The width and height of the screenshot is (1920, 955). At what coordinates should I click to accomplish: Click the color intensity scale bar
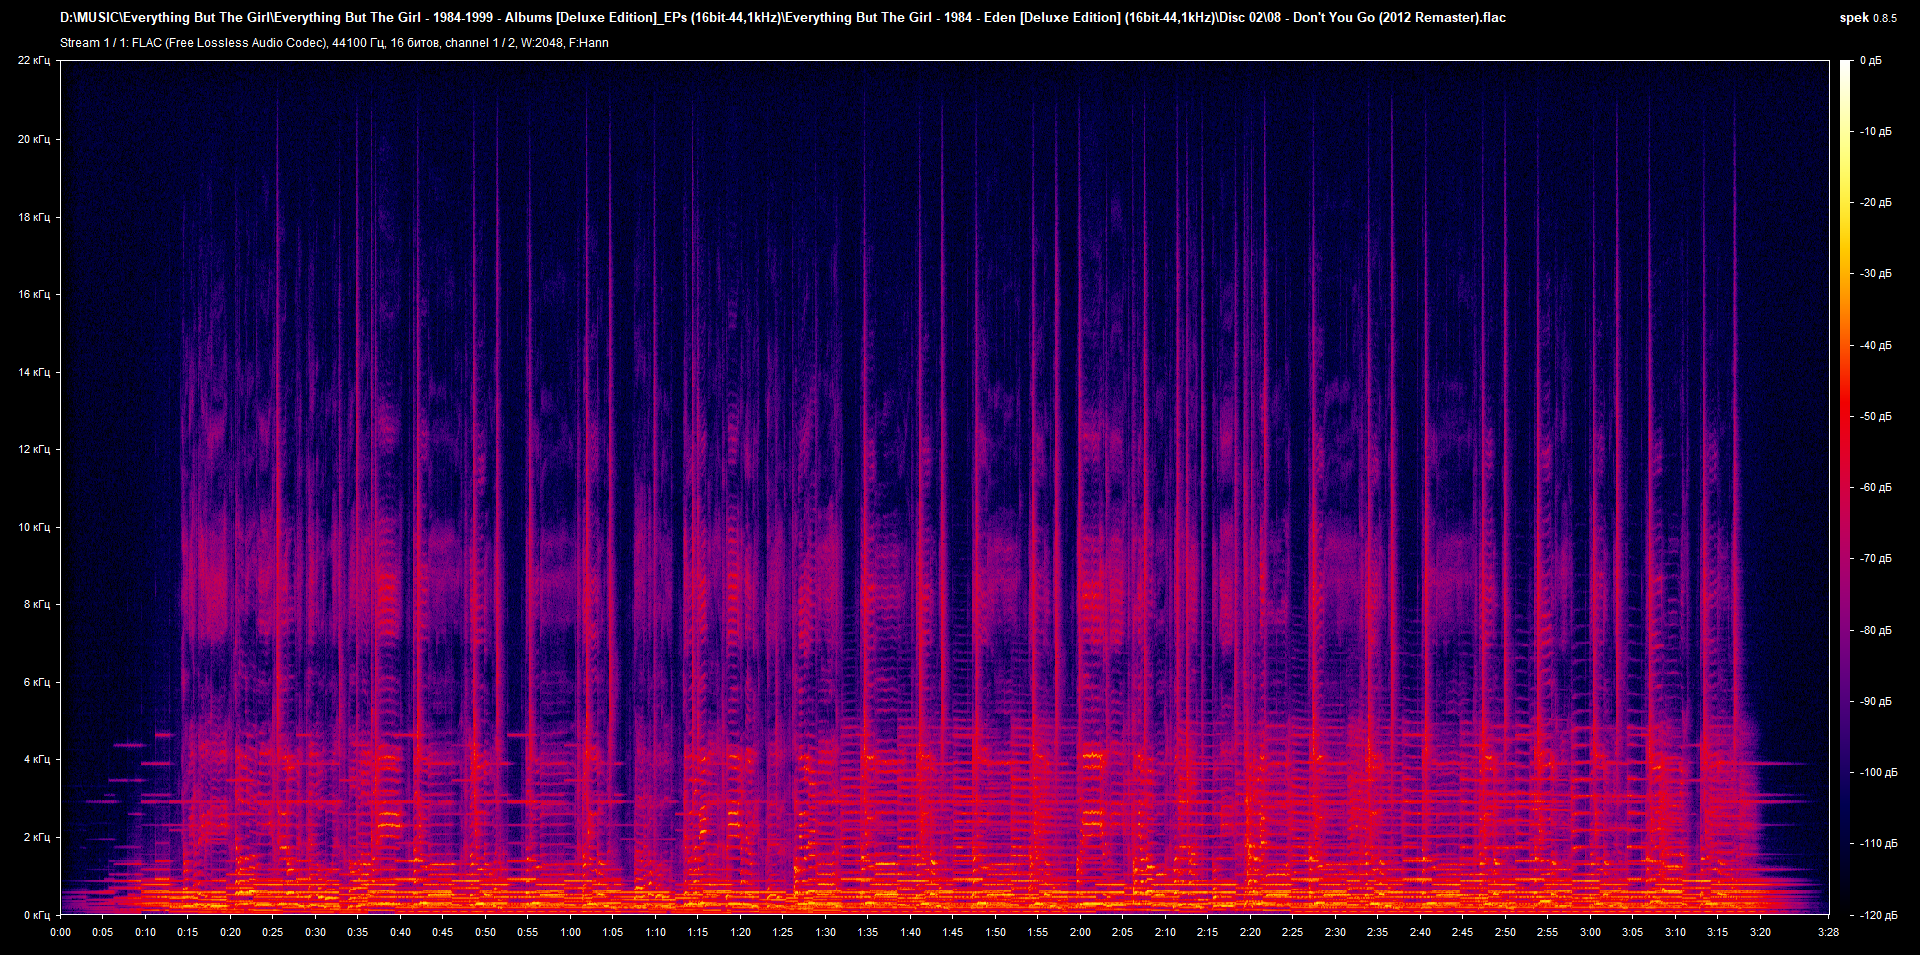1845,487
